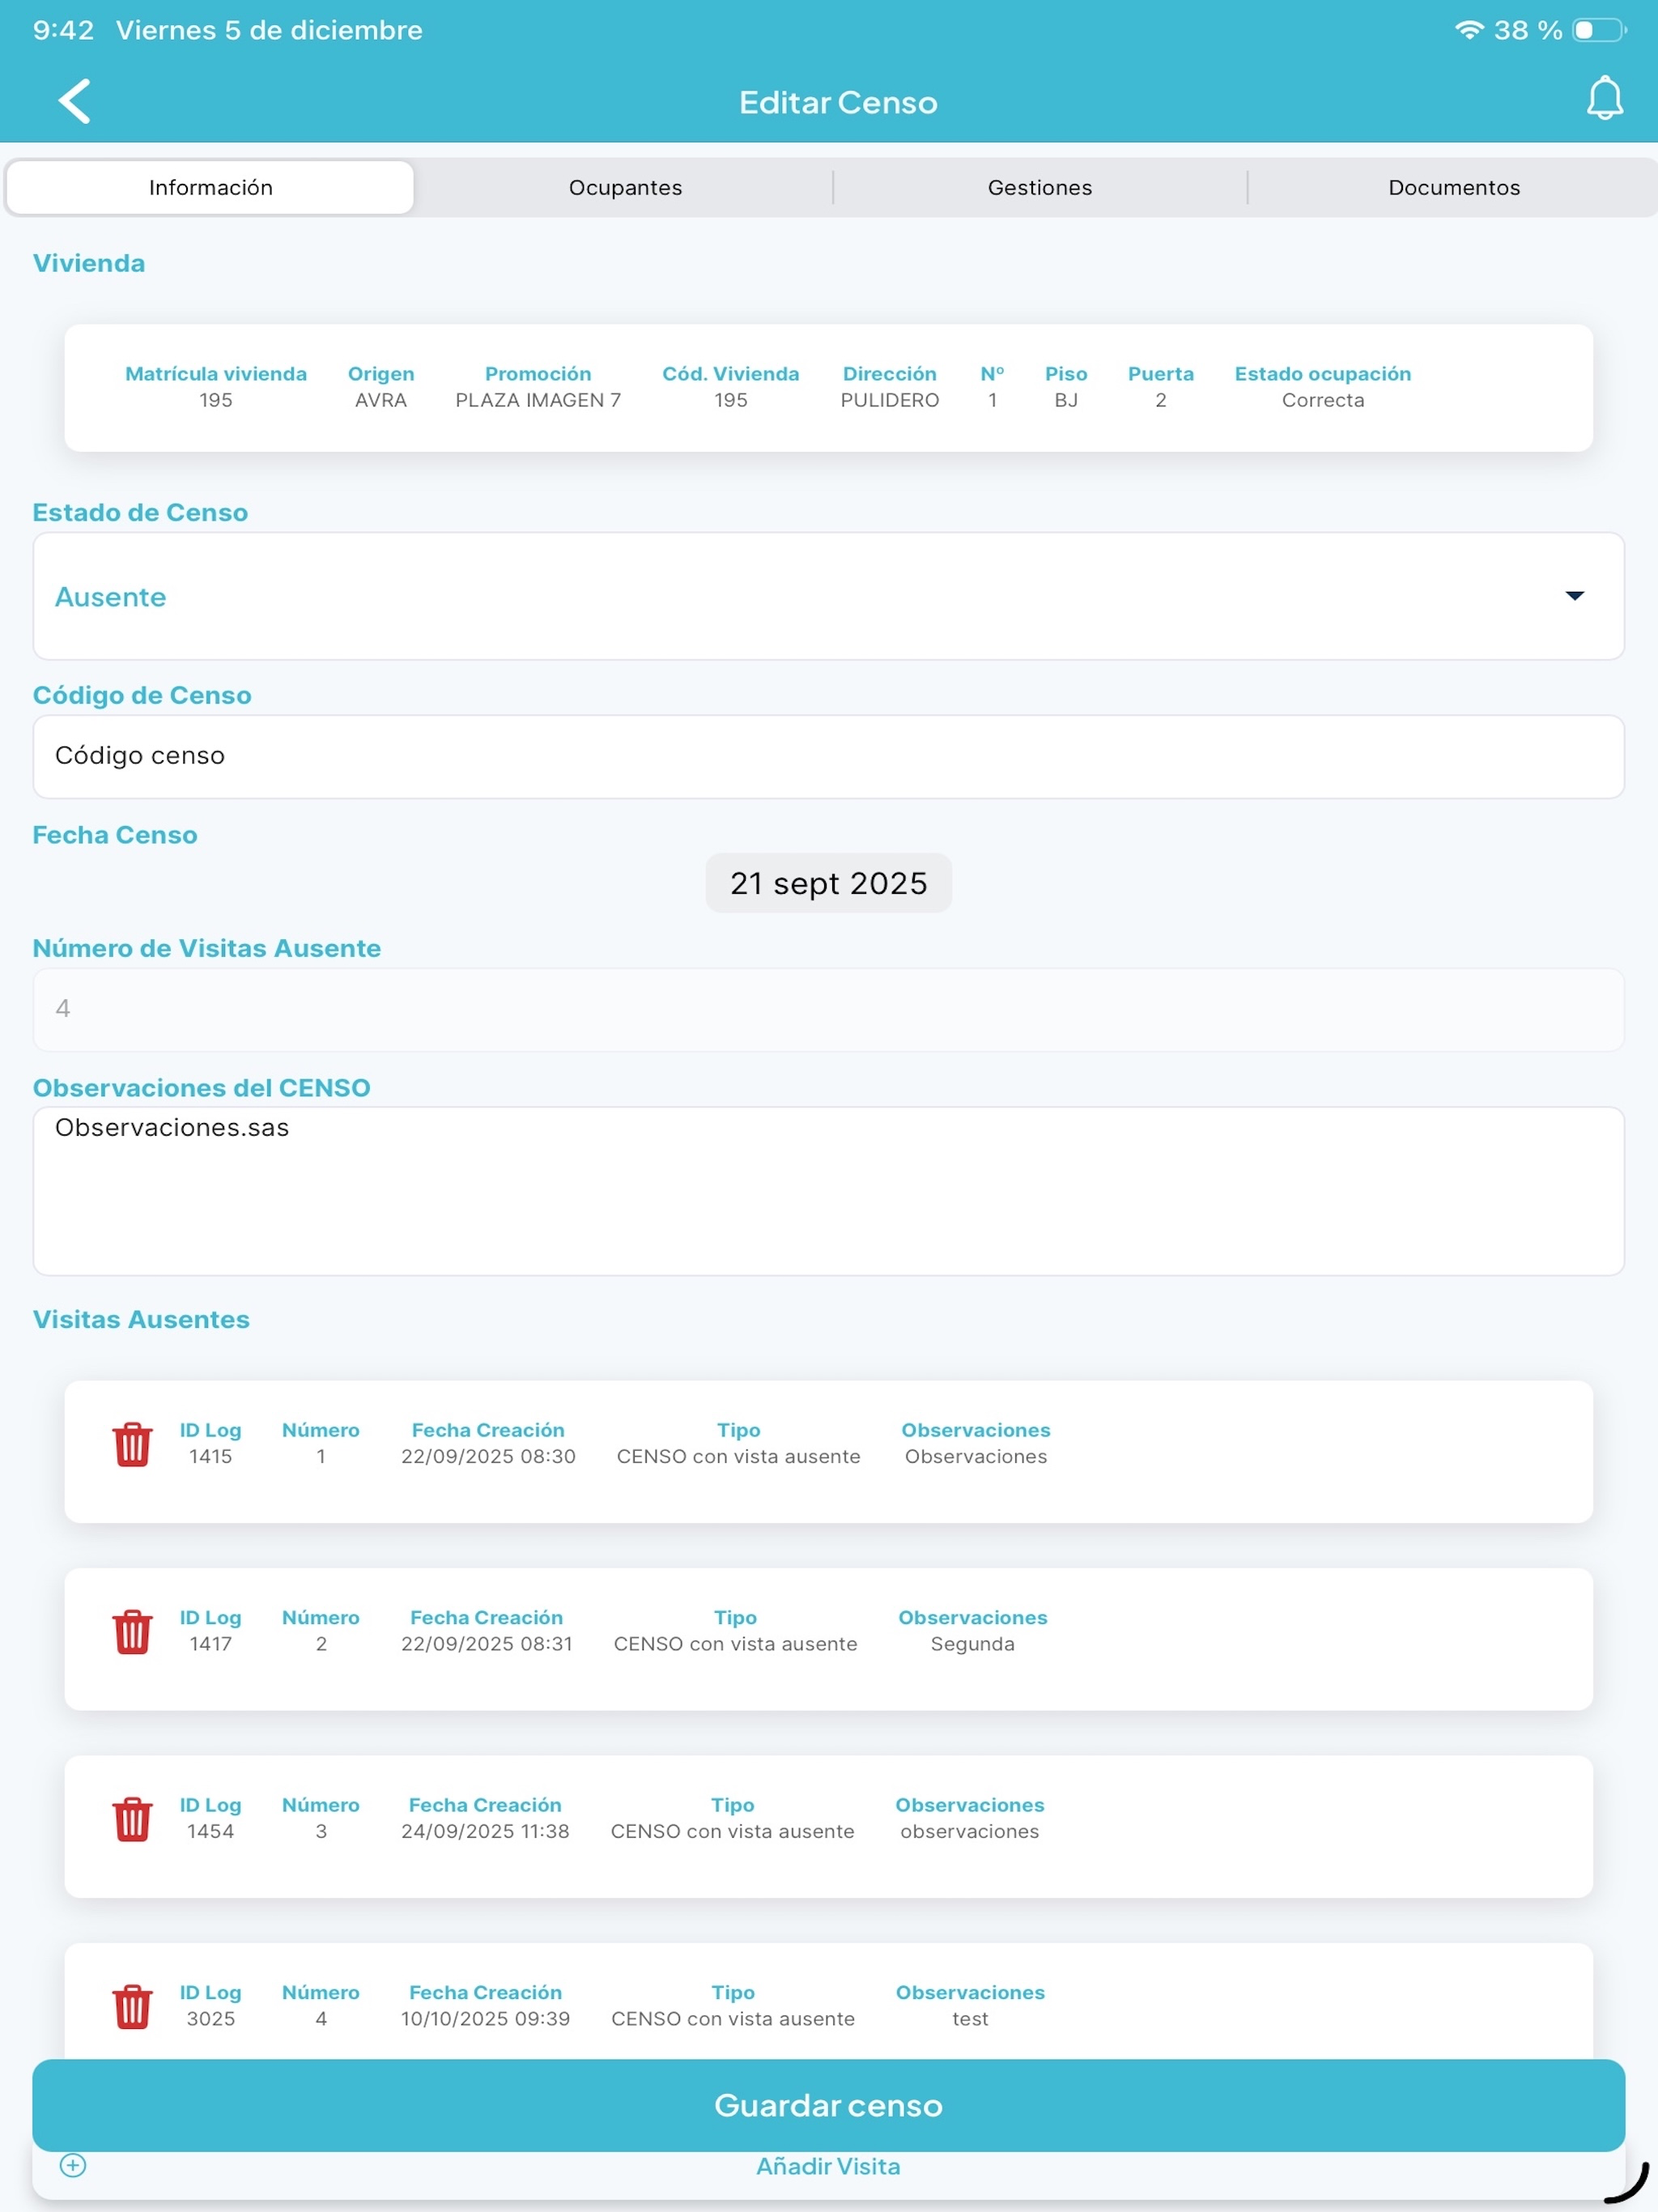Tap the 9:42 clock in status bar
Viewport: 1658px width, 2212px height.
tap(63, 30)
